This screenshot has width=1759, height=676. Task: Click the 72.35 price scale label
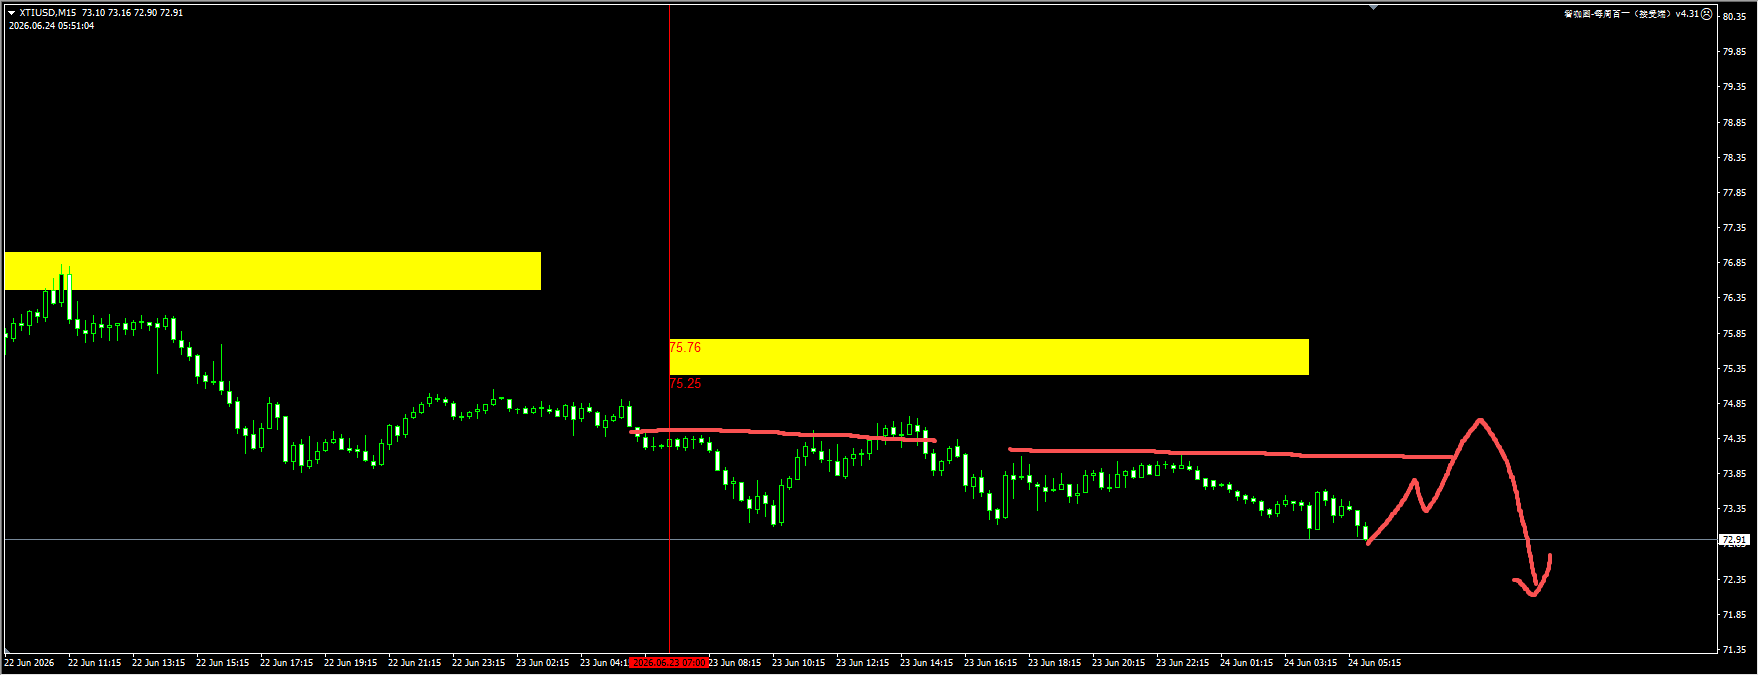[x=1734, y=580]
